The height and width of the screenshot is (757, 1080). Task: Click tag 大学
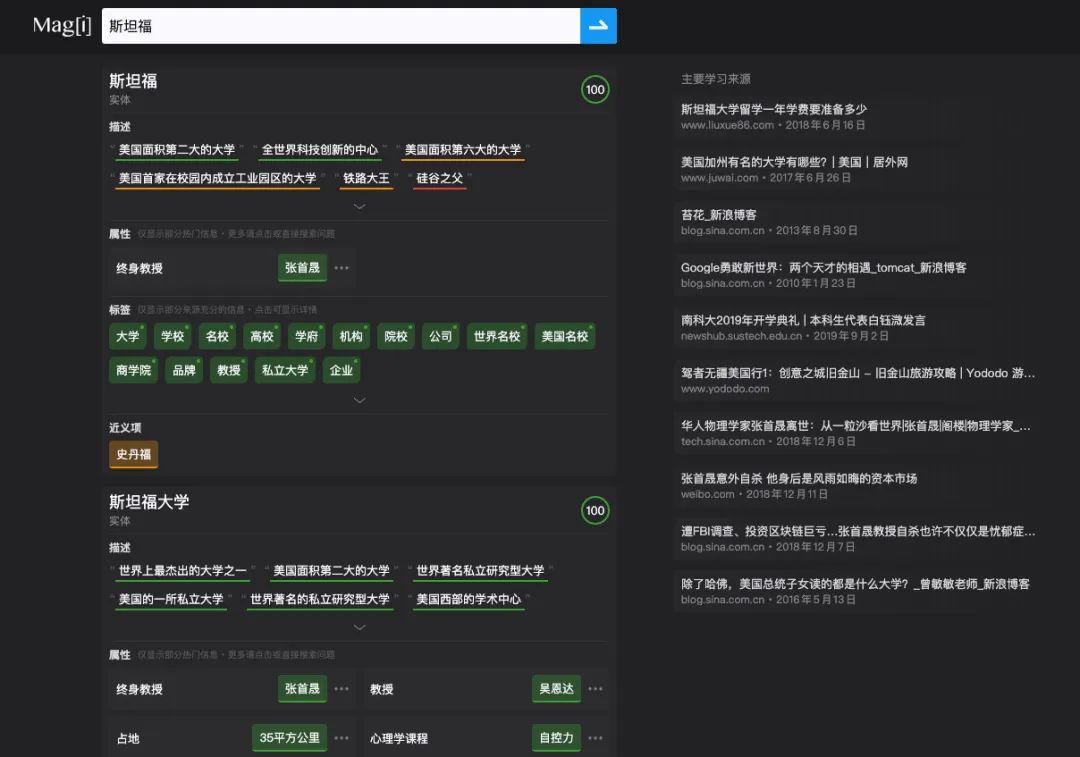coord(127,336)
